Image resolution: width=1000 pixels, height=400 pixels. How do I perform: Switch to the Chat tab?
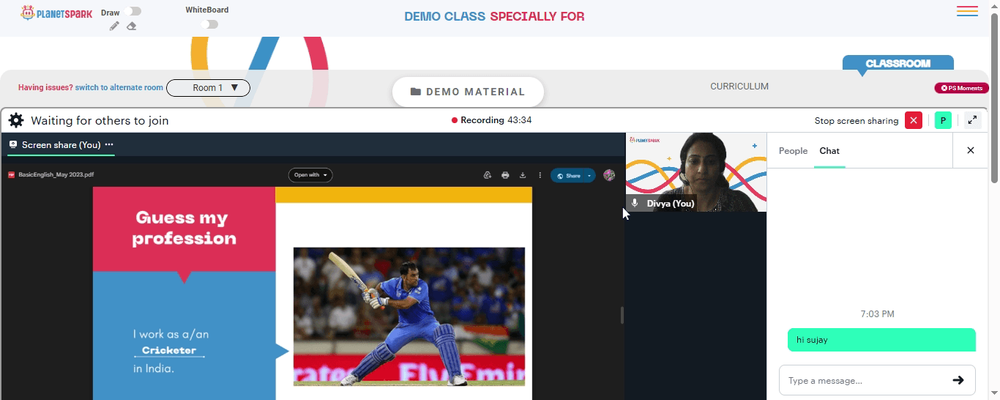tap(829, 151)
